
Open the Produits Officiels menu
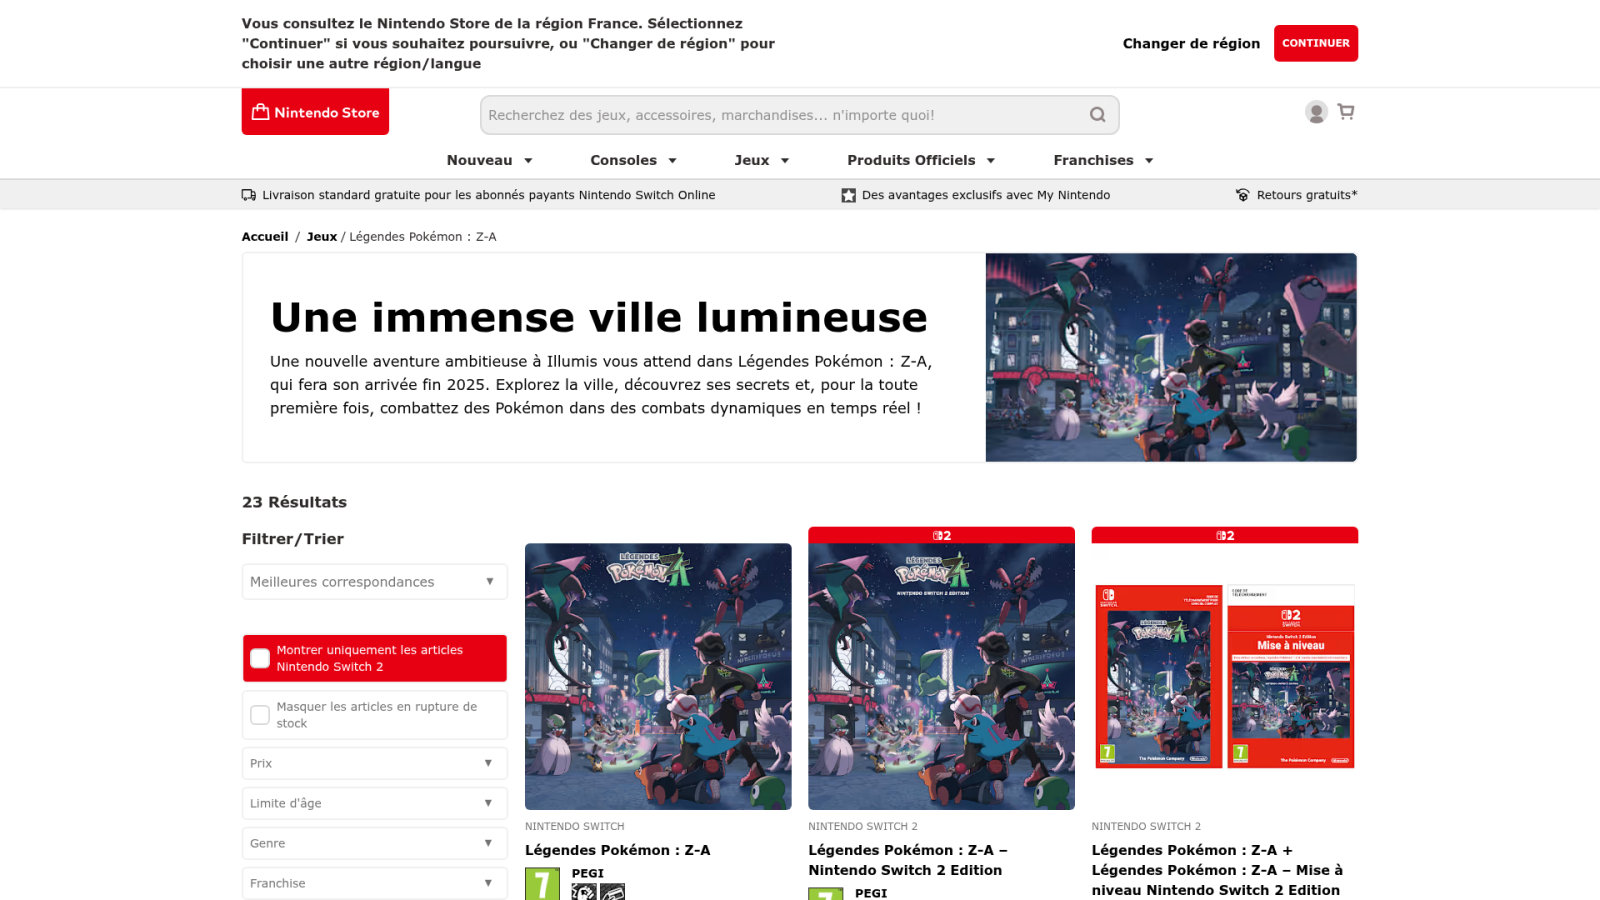point(922,160)
